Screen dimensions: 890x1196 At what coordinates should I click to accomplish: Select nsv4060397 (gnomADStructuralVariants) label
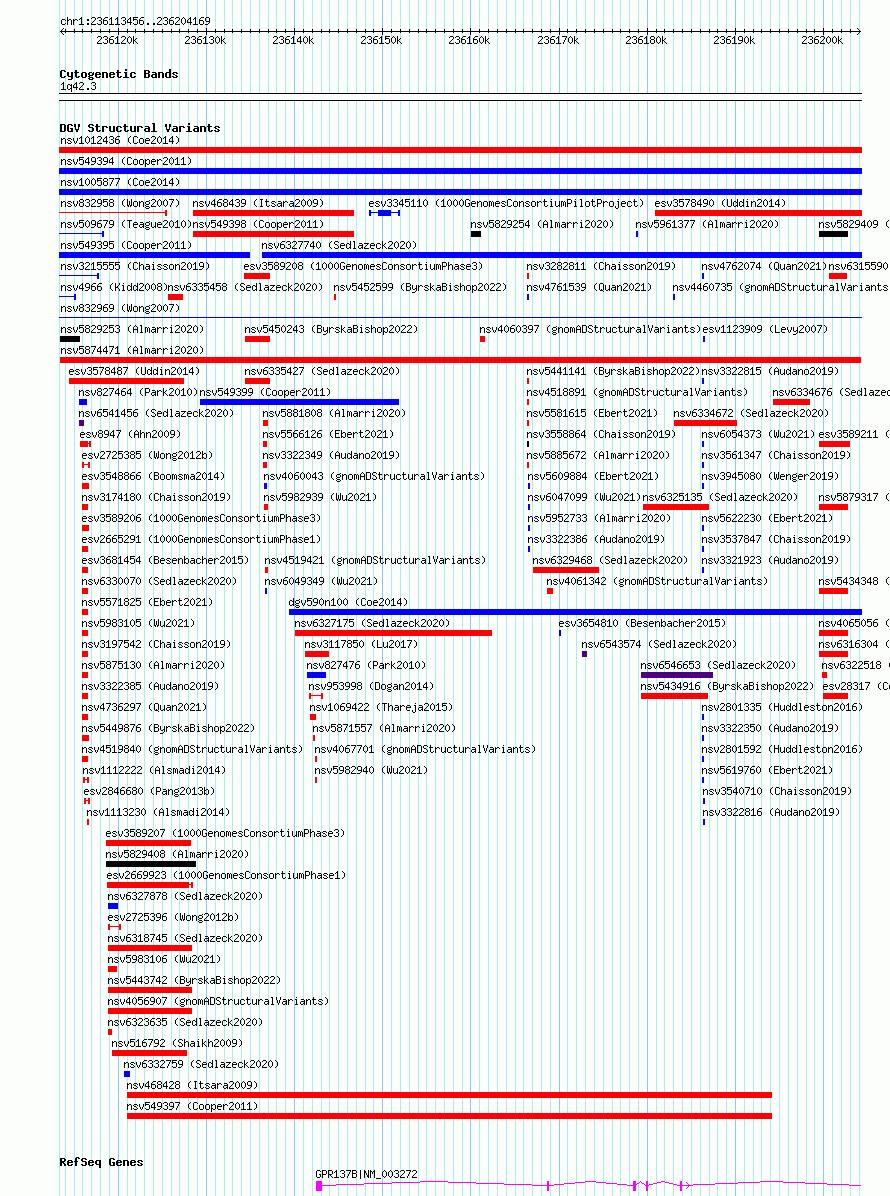tap(590, 330)
